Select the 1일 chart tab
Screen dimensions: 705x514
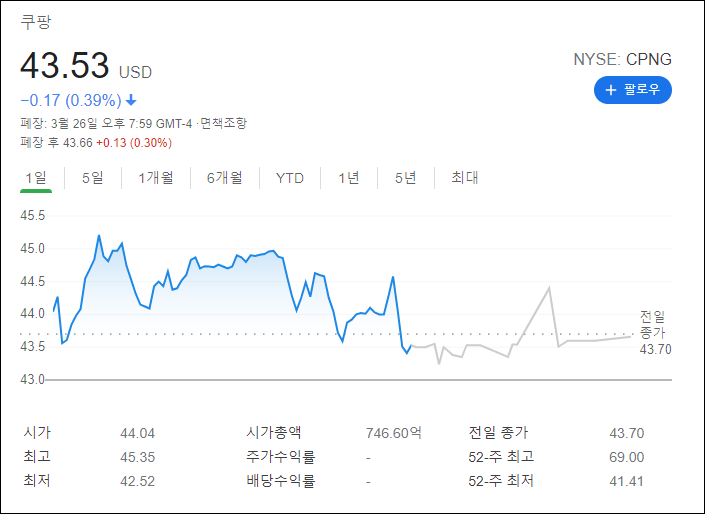(x=36, y=178)
